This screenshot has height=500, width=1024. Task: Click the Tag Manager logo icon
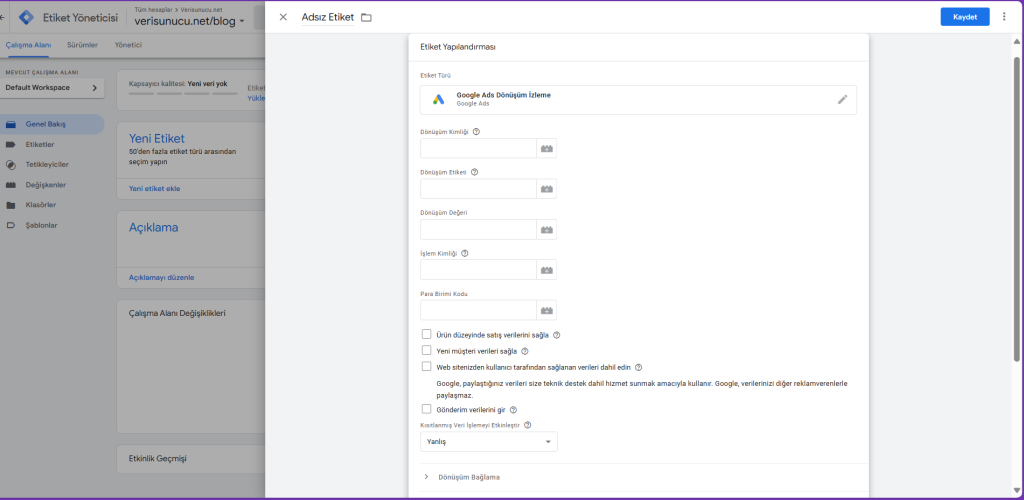pos(26,18)
